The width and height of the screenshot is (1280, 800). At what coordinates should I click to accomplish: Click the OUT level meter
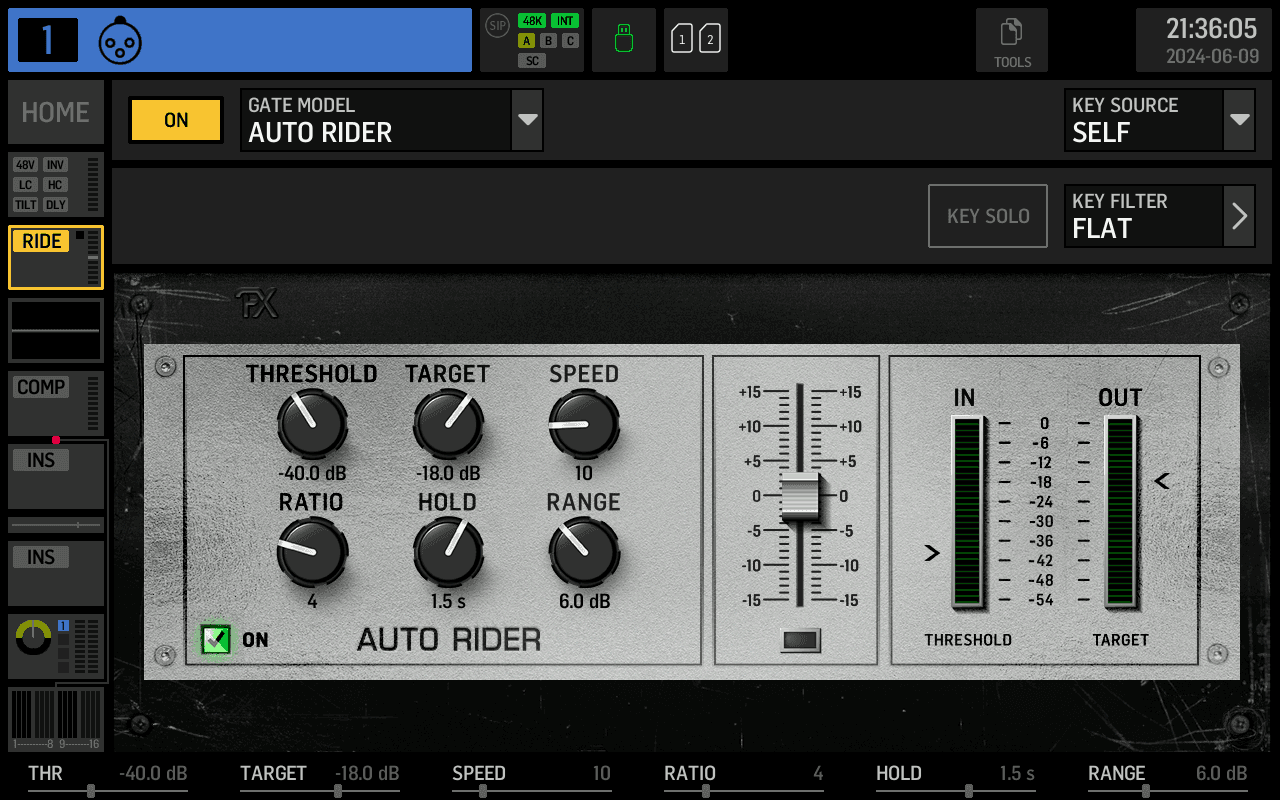pyautogui.click(x=1121, y=512)
